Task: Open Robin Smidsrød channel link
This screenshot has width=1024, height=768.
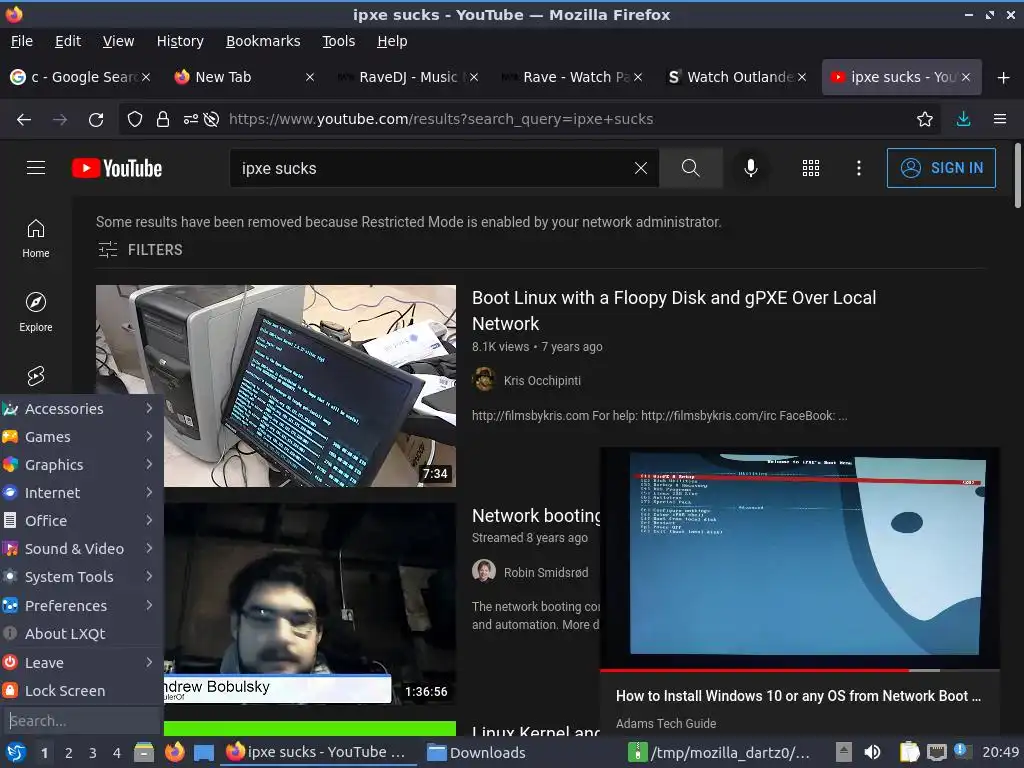Action: coord(545,573)
